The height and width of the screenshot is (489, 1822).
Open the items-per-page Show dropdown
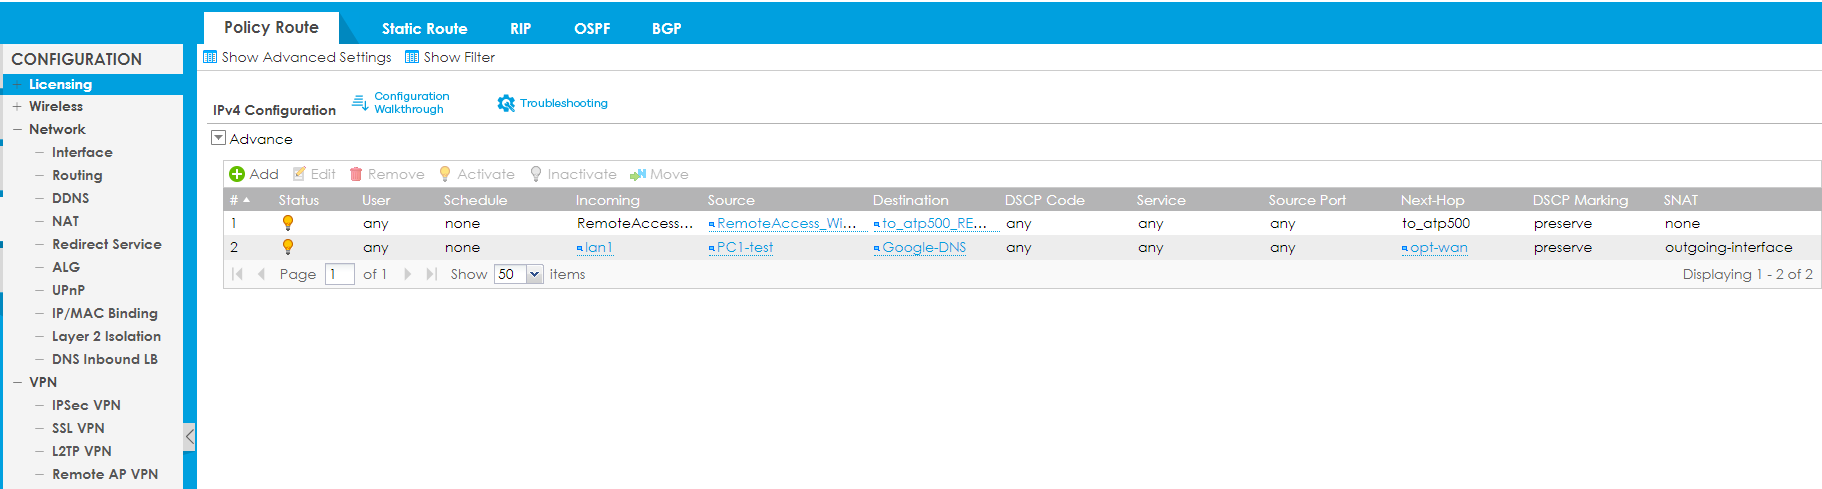click(x=534, y=274)
